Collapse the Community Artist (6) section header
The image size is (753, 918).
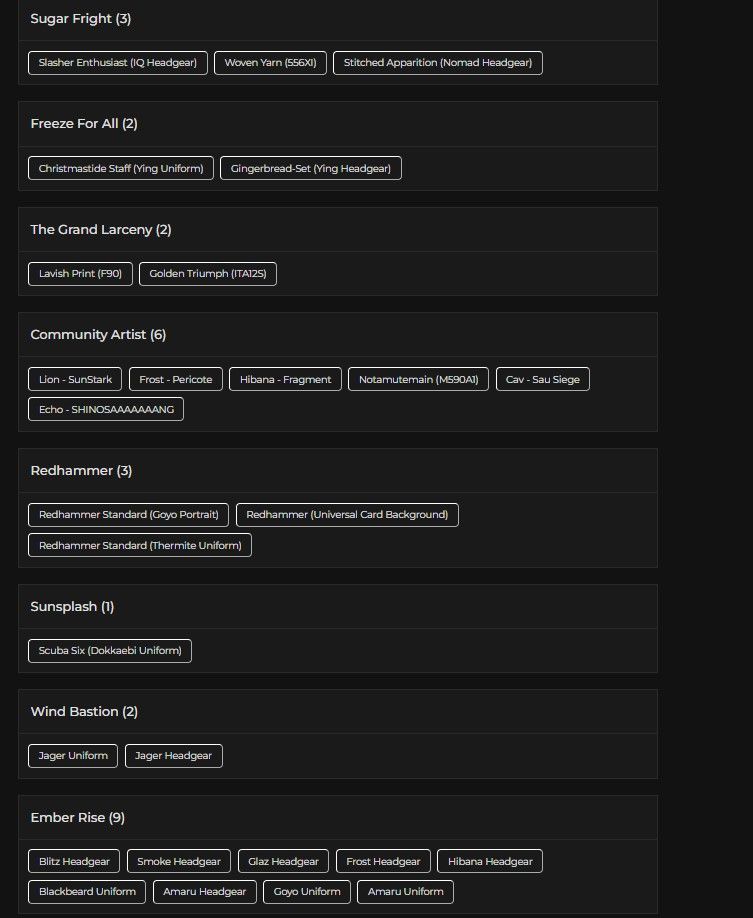338,335
